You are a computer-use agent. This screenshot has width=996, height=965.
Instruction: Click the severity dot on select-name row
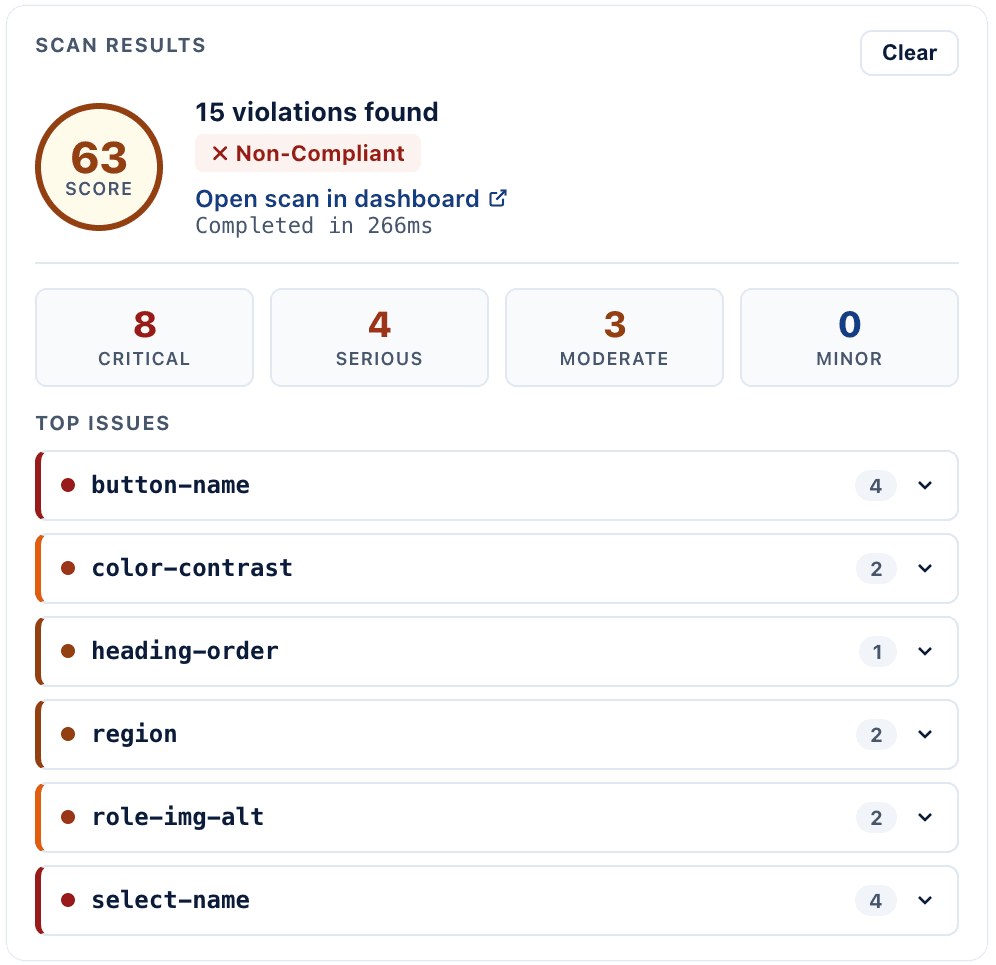(68, 900)
